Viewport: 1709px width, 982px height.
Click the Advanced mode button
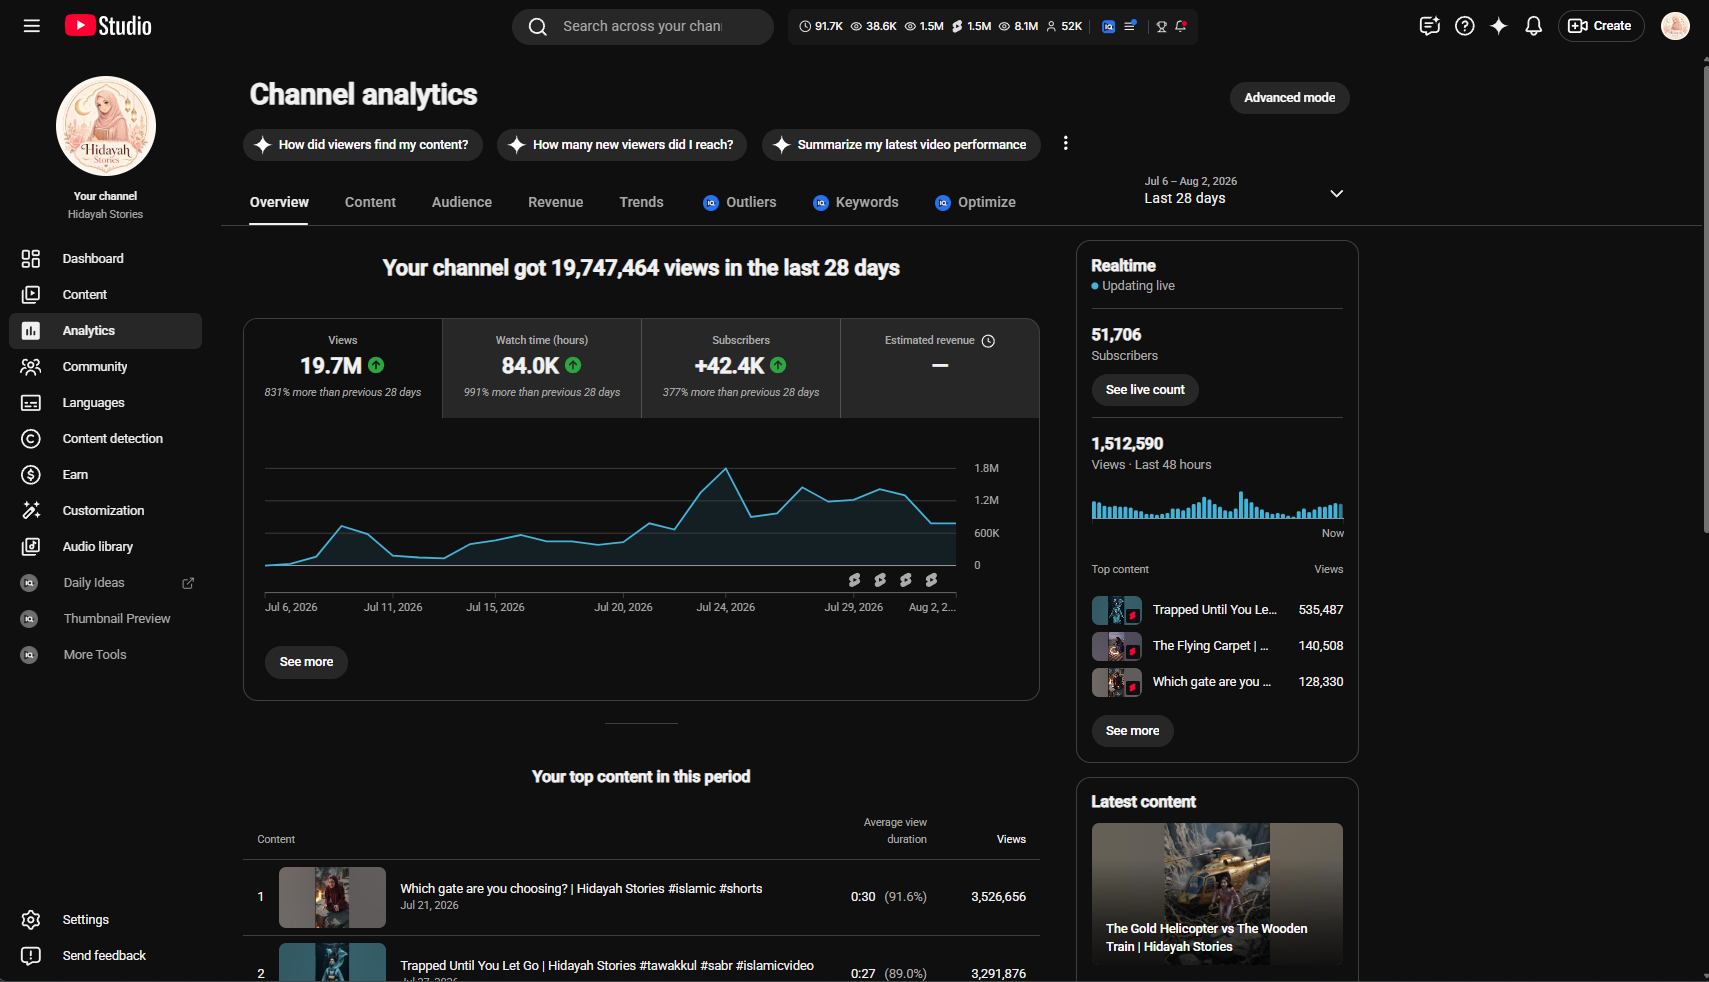[x=1290, y=98]
